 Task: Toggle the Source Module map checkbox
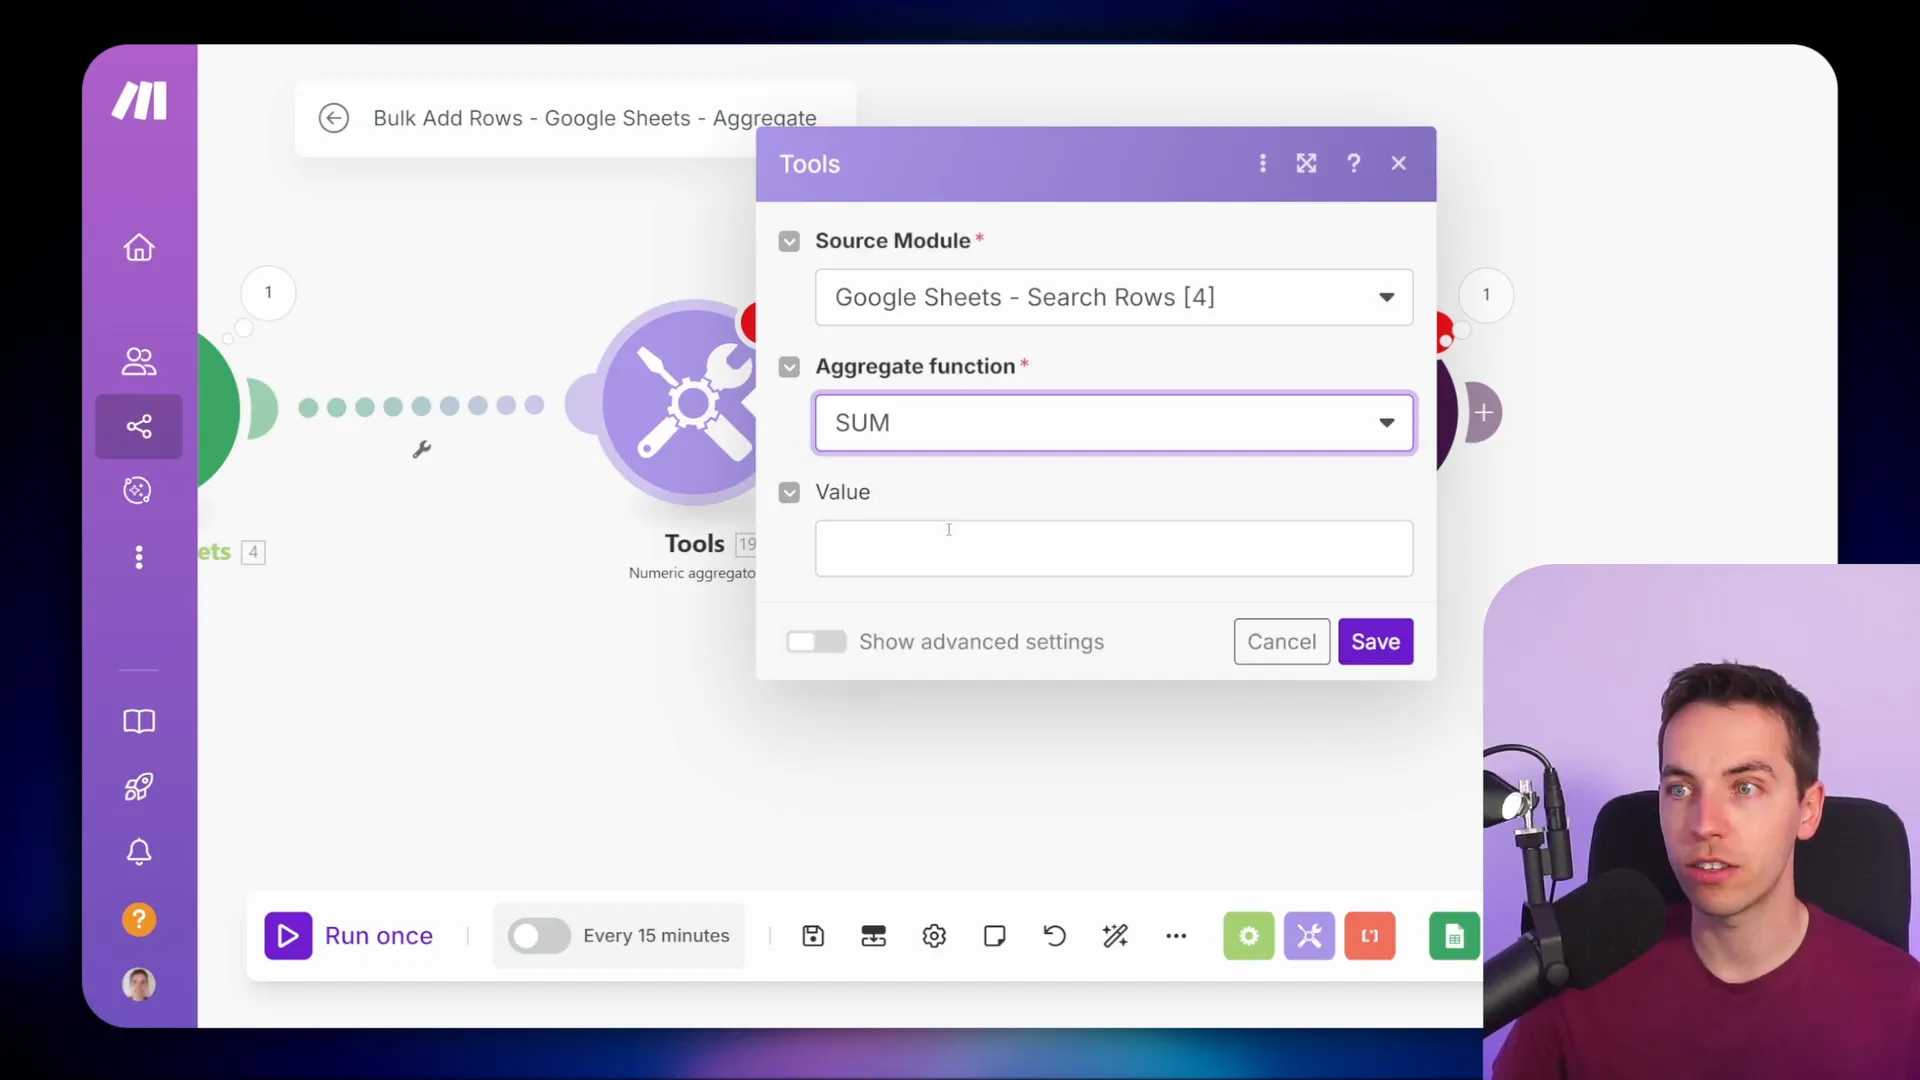point(789,241)
